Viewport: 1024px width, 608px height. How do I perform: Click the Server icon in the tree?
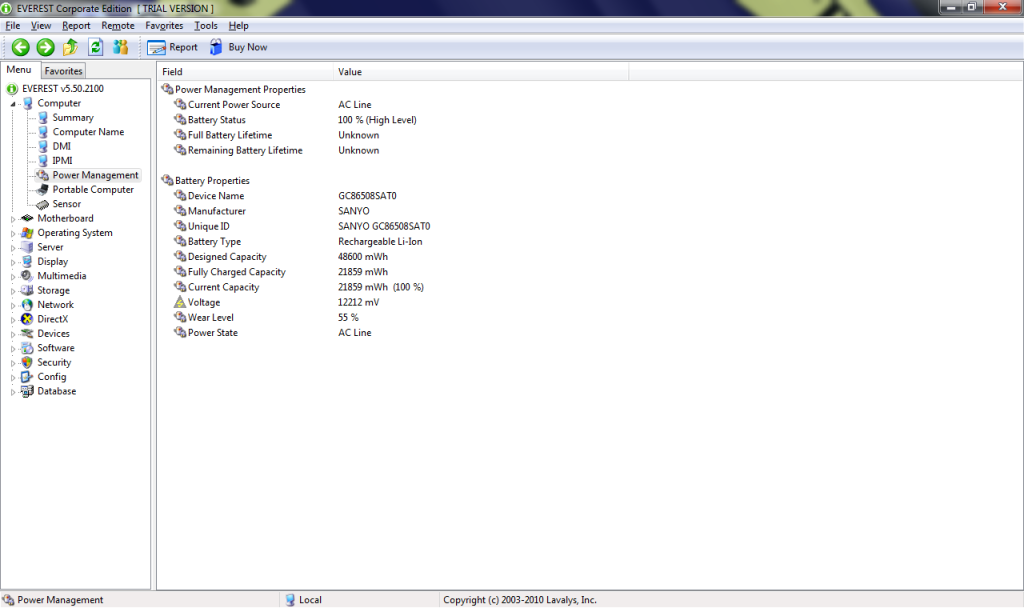click(27, 247)
